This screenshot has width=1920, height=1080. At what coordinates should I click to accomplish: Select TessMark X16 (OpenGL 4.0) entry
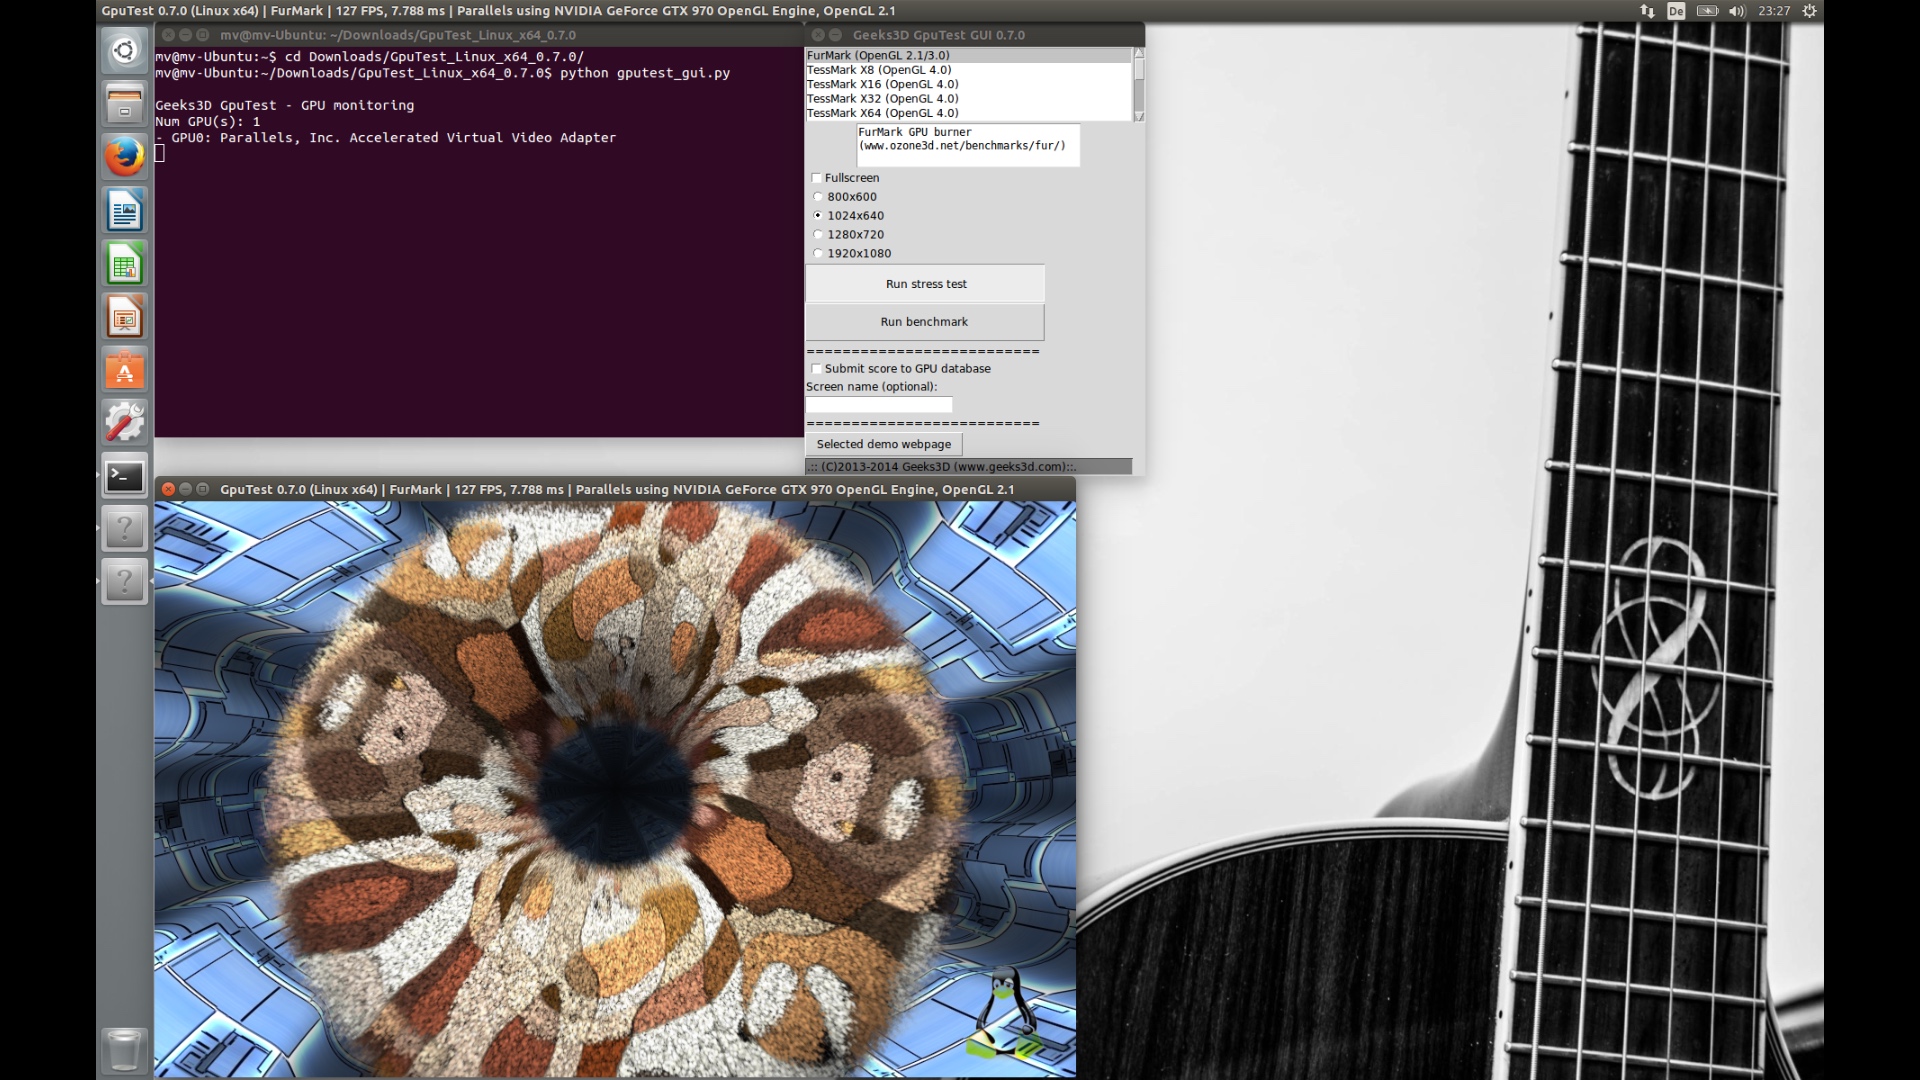pos(968,84)
